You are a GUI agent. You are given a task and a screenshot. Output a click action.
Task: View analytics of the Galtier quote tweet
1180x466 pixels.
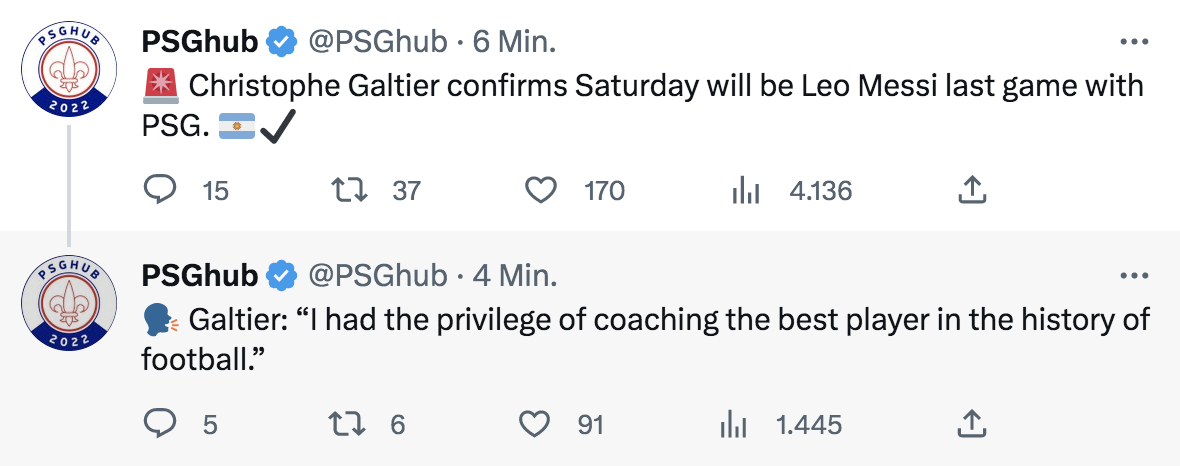coord(733,424)
